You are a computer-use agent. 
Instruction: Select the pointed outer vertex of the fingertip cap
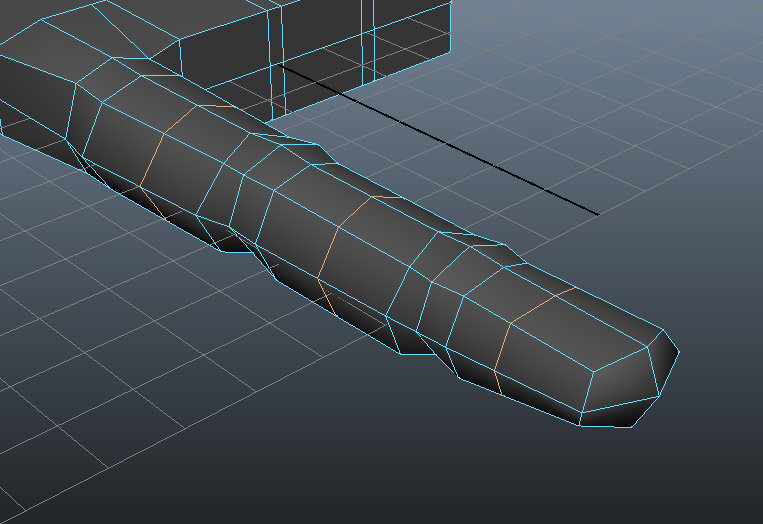679,351
